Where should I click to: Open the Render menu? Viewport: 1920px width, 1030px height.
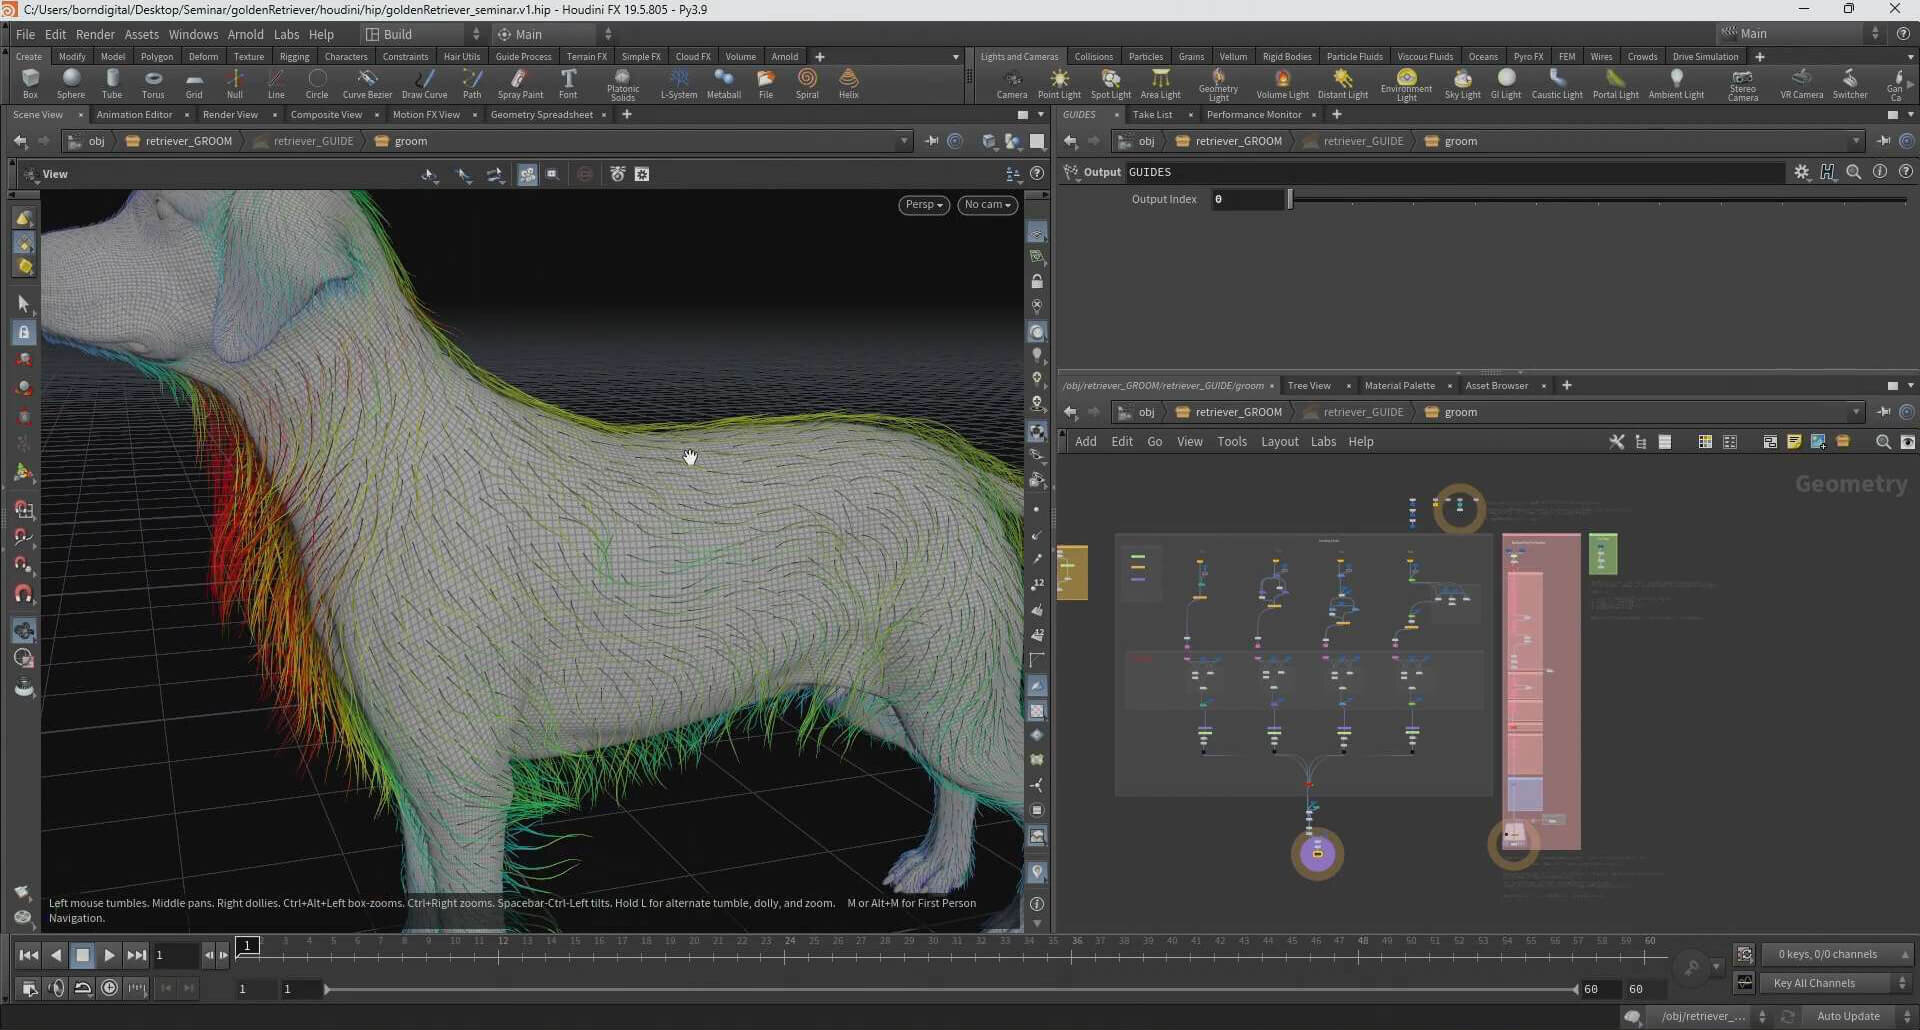pyautogui.click(x=95, y=34)
